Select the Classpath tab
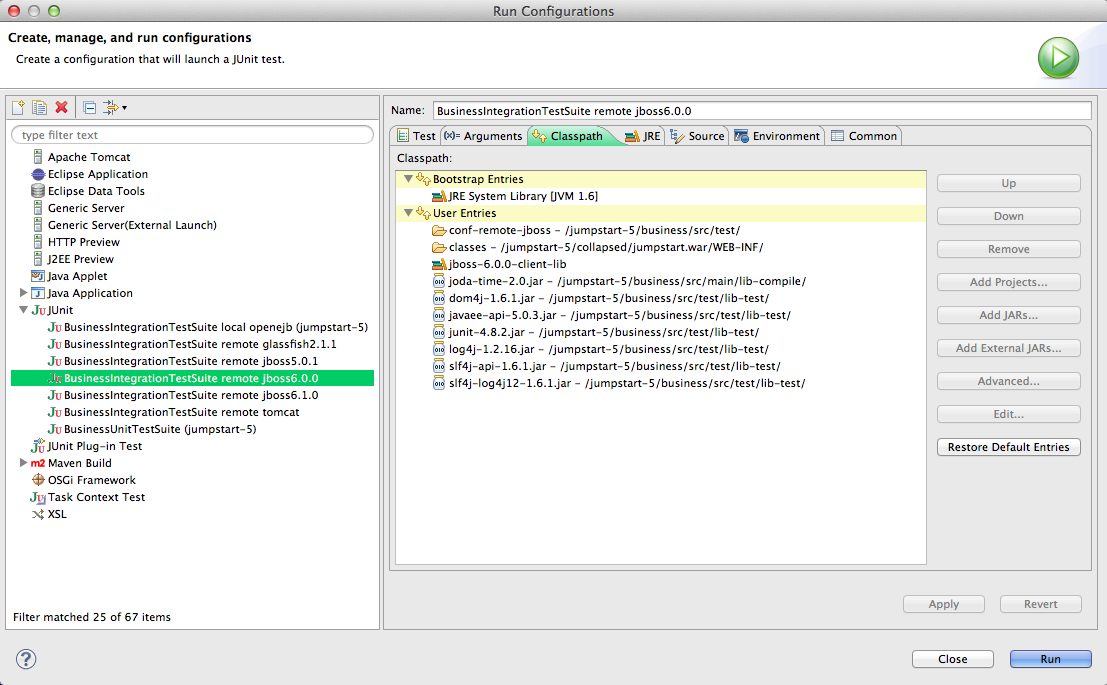Image resolution: width=1107 pixels, height=685 pixels. tap(569, 136)
